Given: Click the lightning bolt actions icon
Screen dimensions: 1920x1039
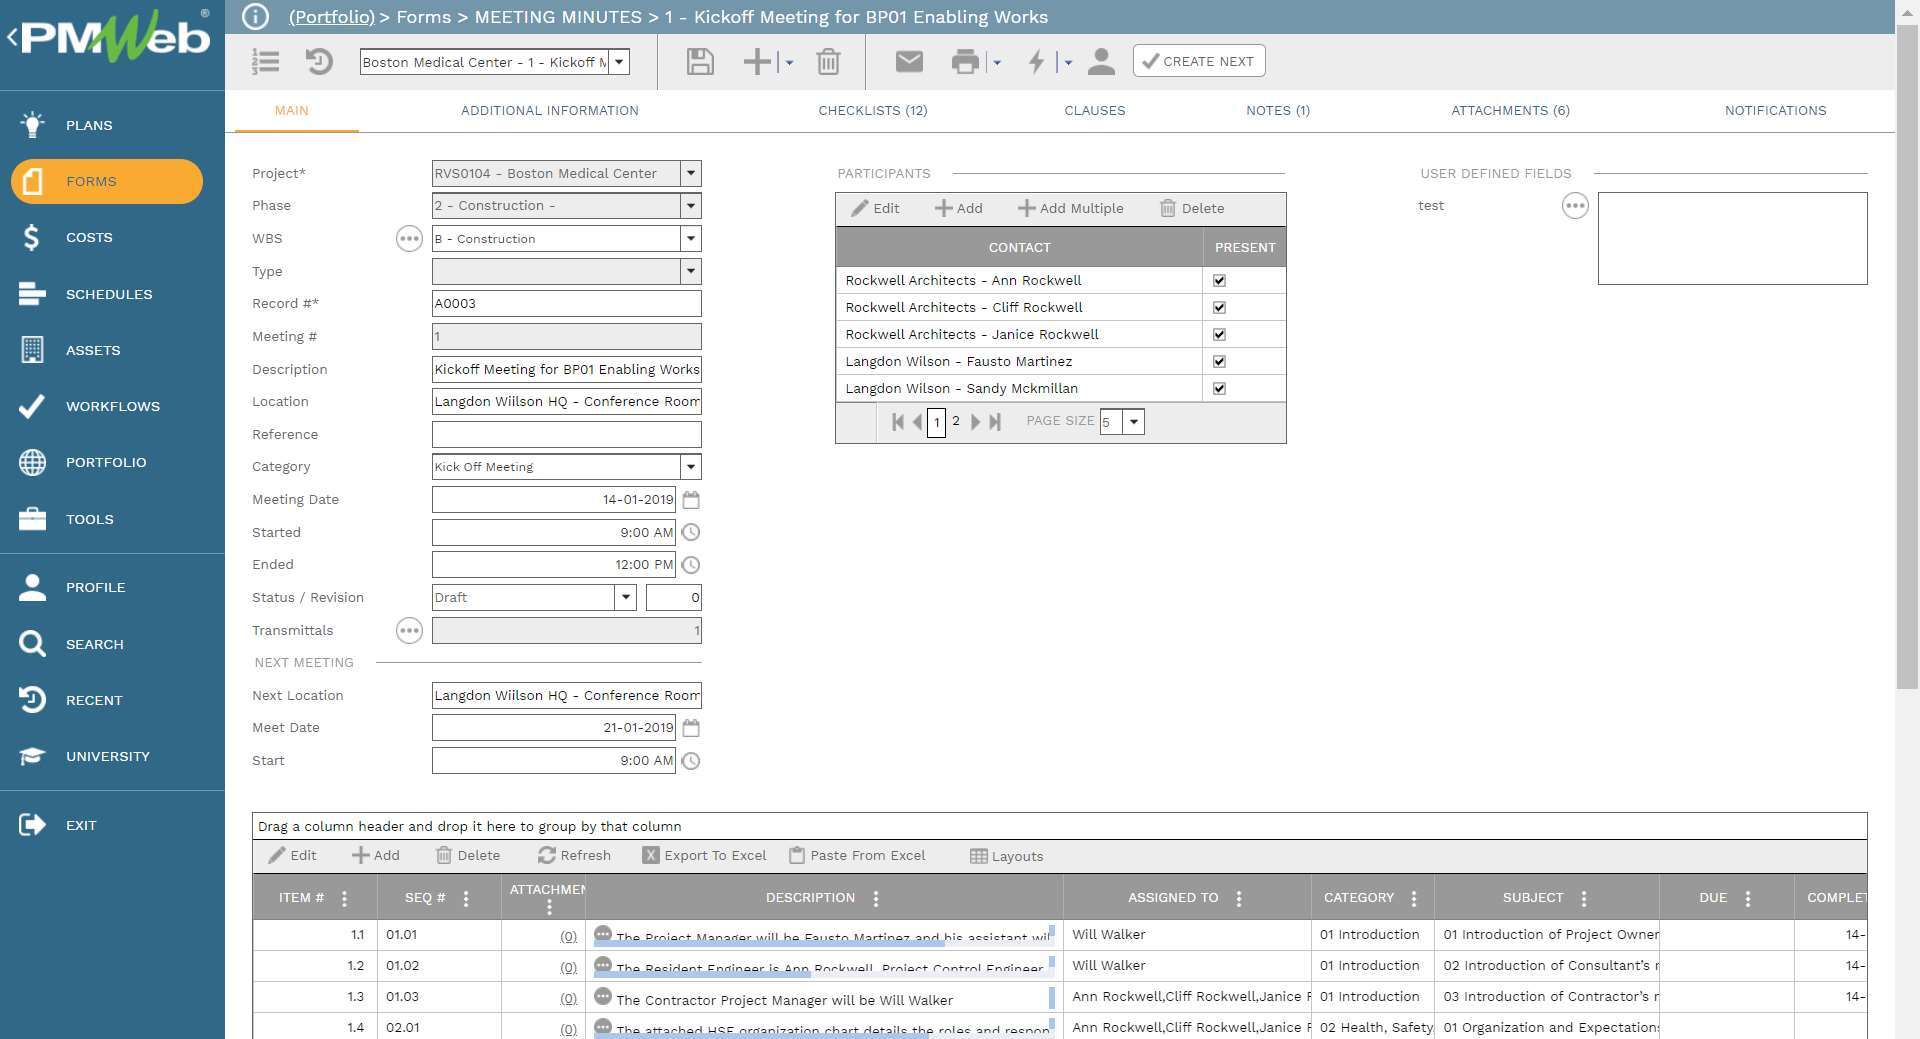Looking at the screenshot, I should (1037, 62).
